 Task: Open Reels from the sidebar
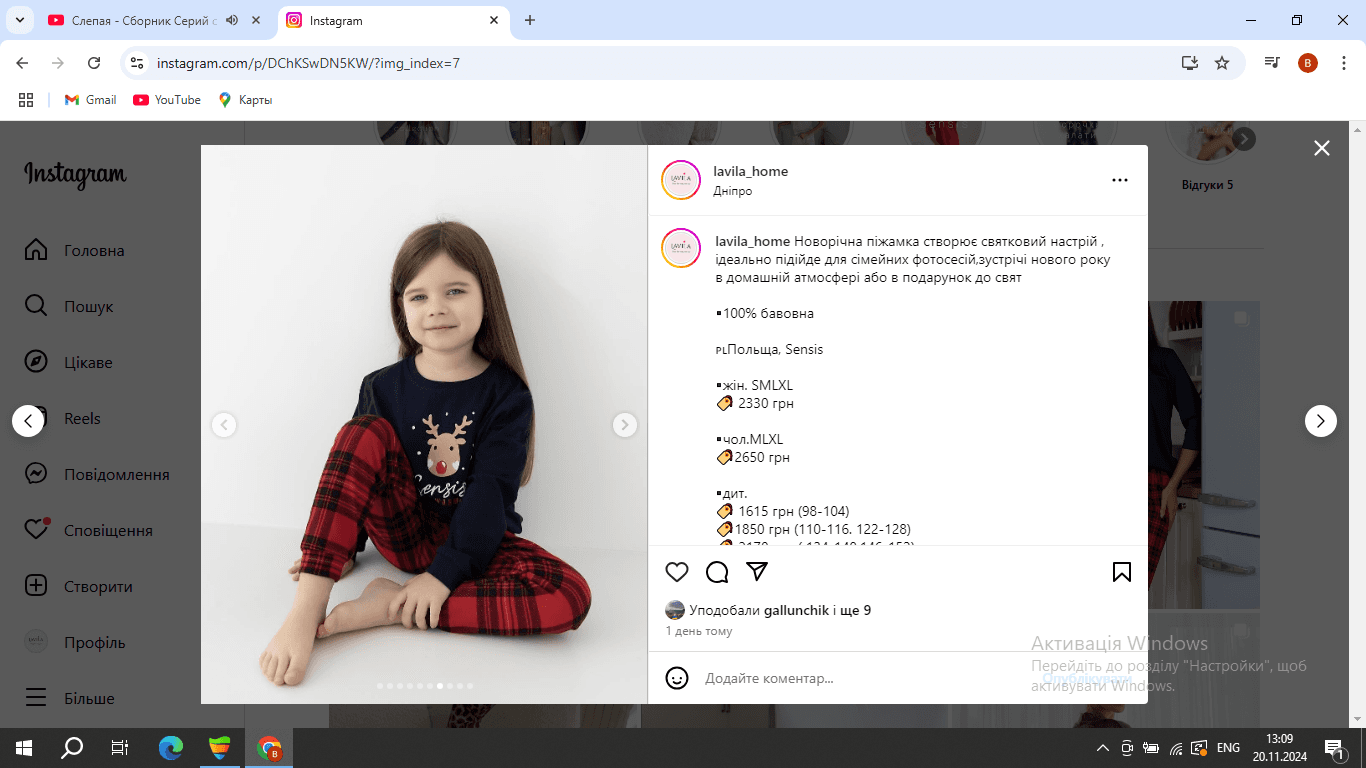click(x=63, y=418)
